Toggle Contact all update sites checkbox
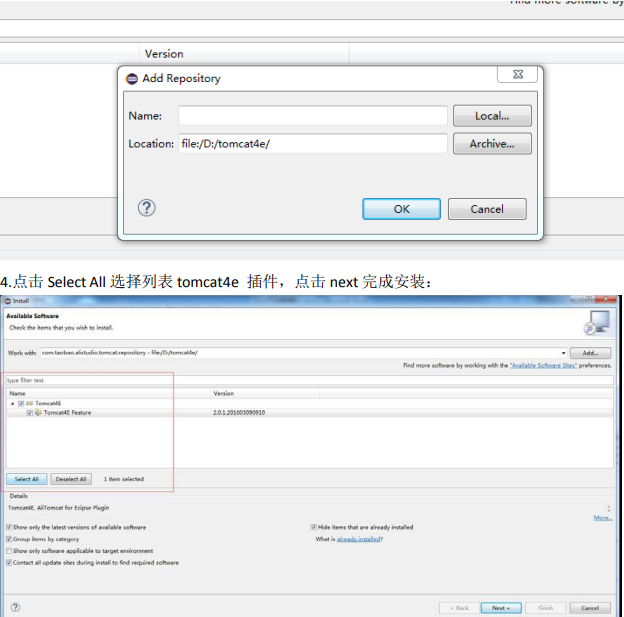624x617 pixels. (9, 562)
